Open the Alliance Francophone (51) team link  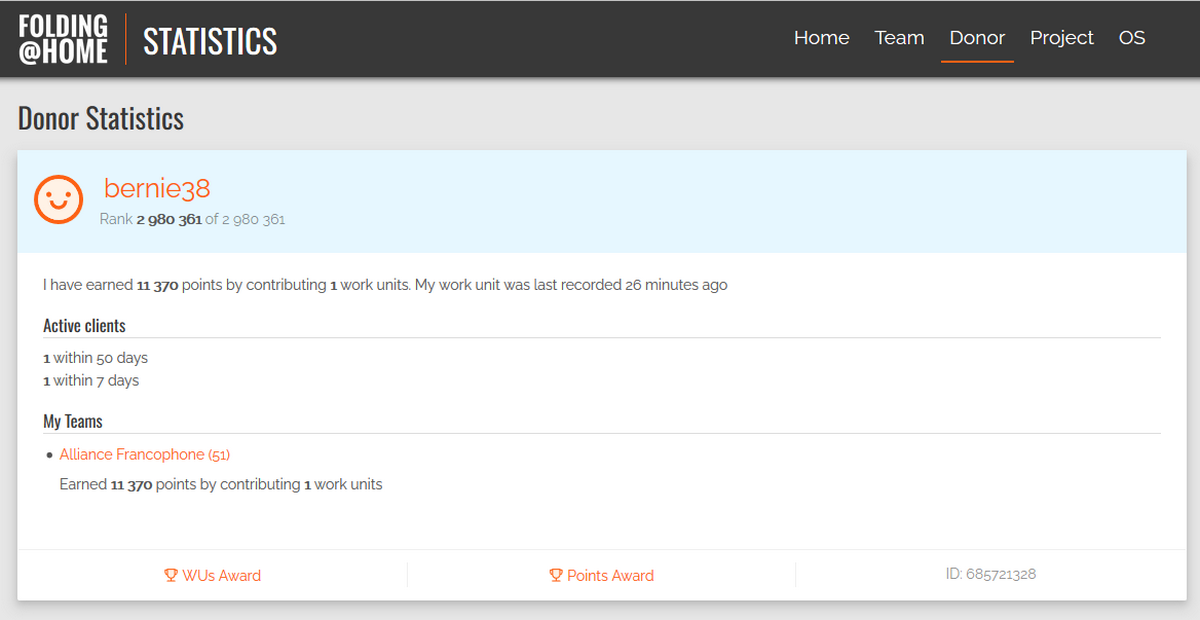tap(145, 454)
